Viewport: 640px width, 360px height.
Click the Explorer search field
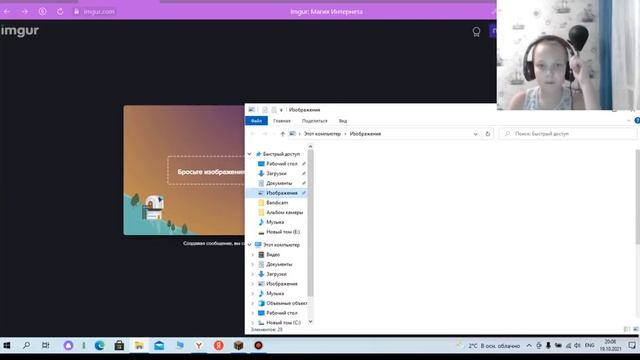[568, 134]
